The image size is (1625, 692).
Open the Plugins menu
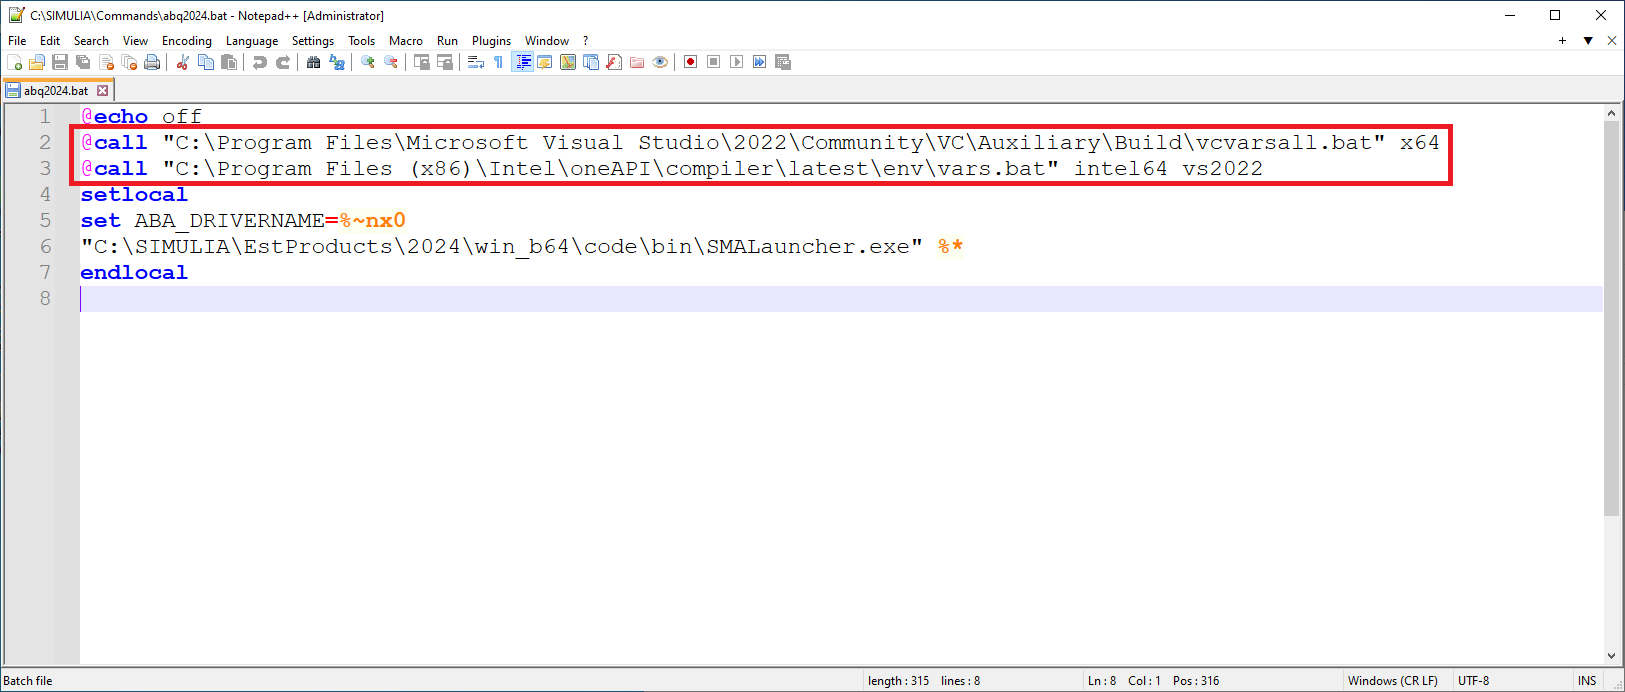point(491,41)
